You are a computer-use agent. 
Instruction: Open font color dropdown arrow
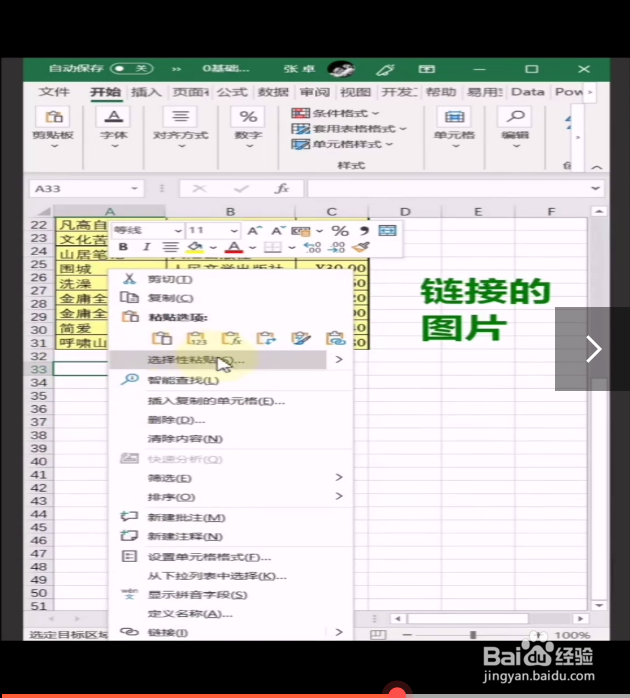coord(252,248)
